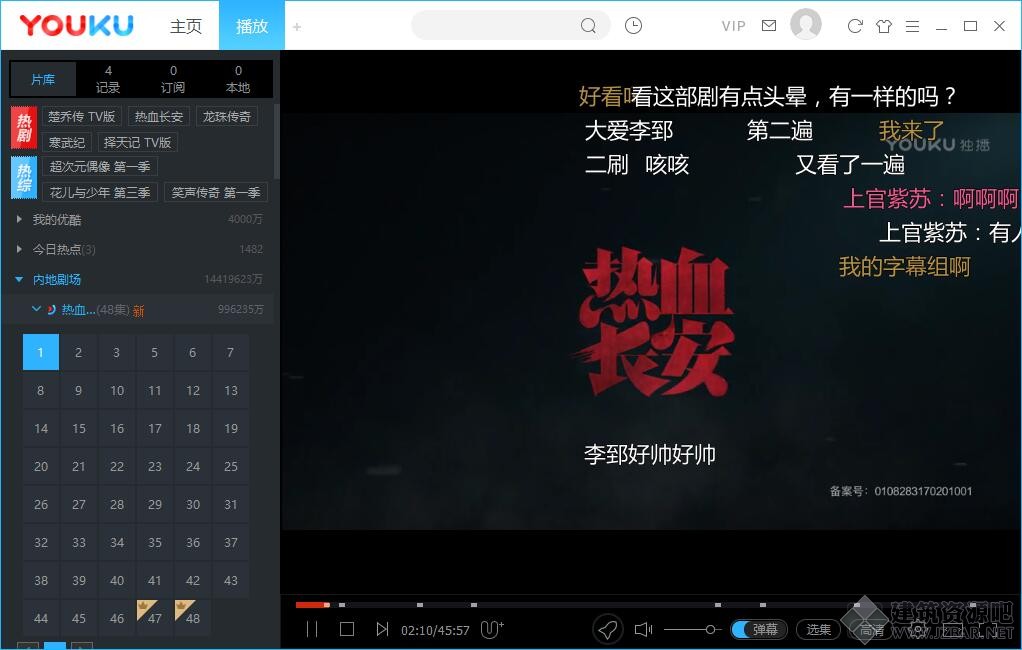The width and height of the screenshot is (1022, 650).
Task: Play episode 43
Action: coord(231,580)
